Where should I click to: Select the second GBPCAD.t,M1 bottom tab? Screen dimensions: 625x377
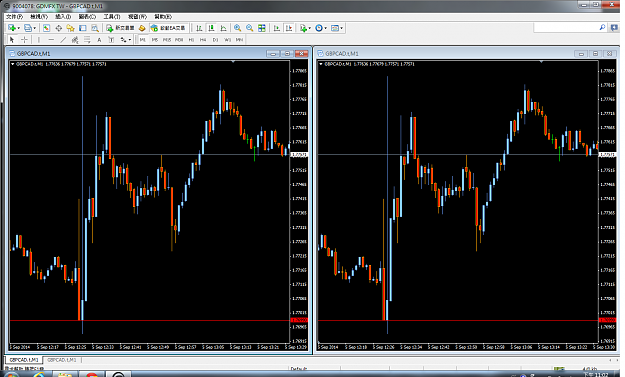(x=62, y=360)
